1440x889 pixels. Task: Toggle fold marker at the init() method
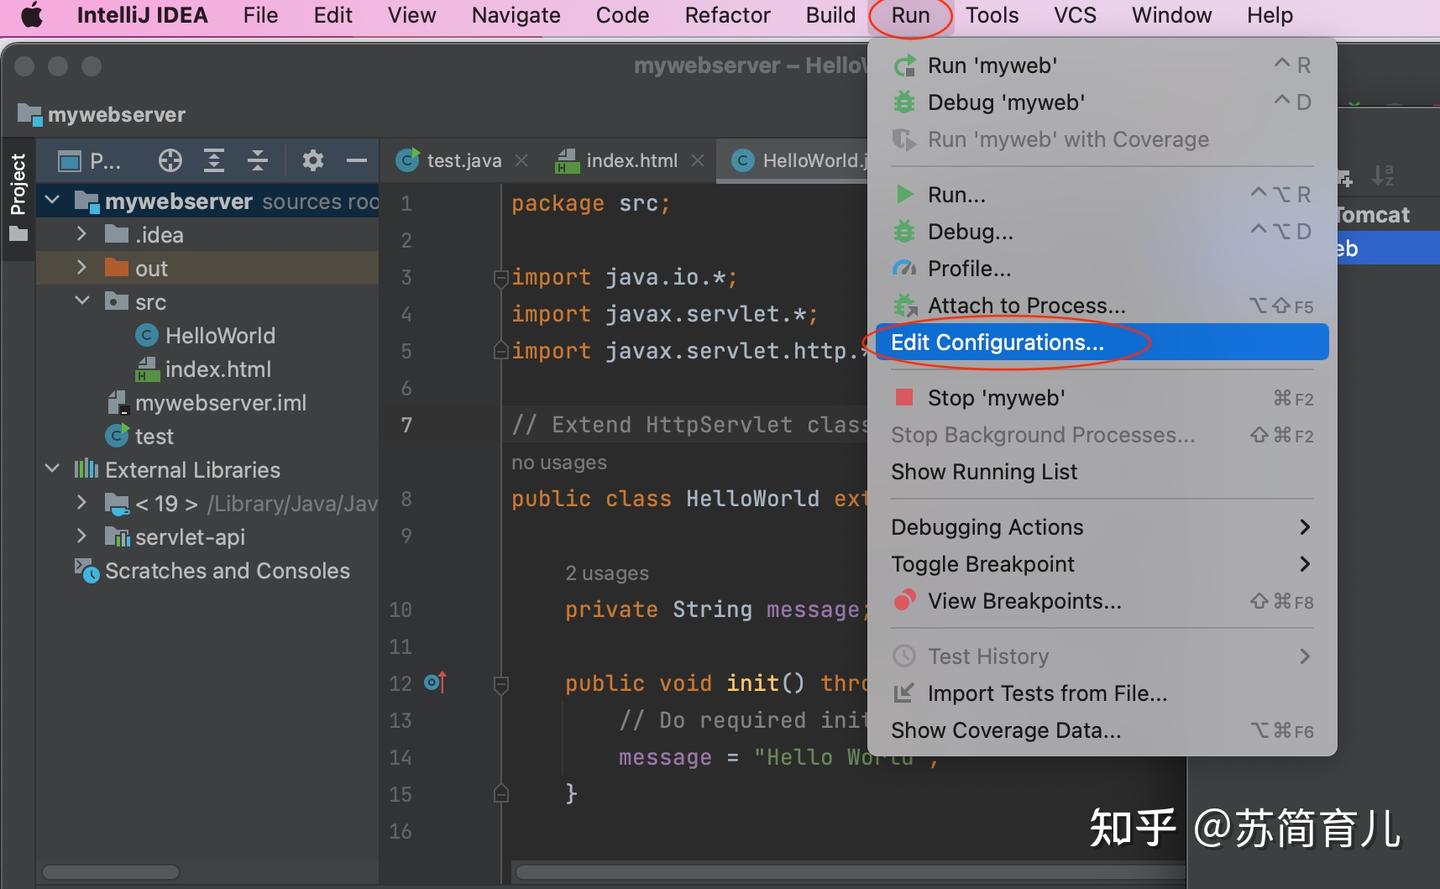click(501, 684)
